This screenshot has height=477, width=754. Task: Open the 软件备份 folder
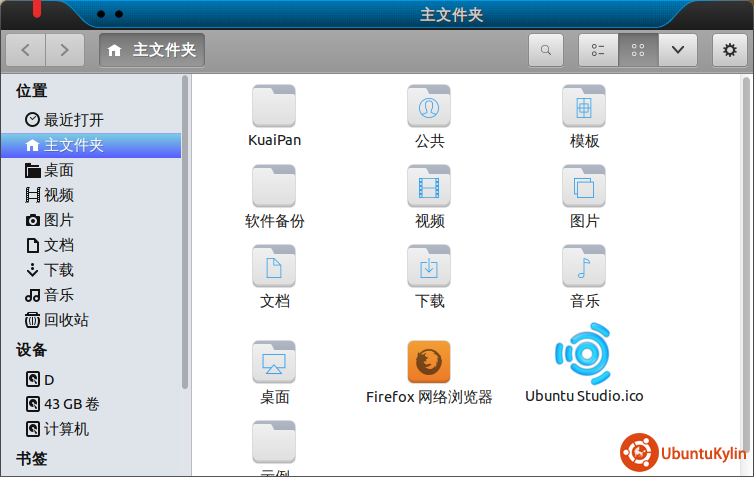274,187
